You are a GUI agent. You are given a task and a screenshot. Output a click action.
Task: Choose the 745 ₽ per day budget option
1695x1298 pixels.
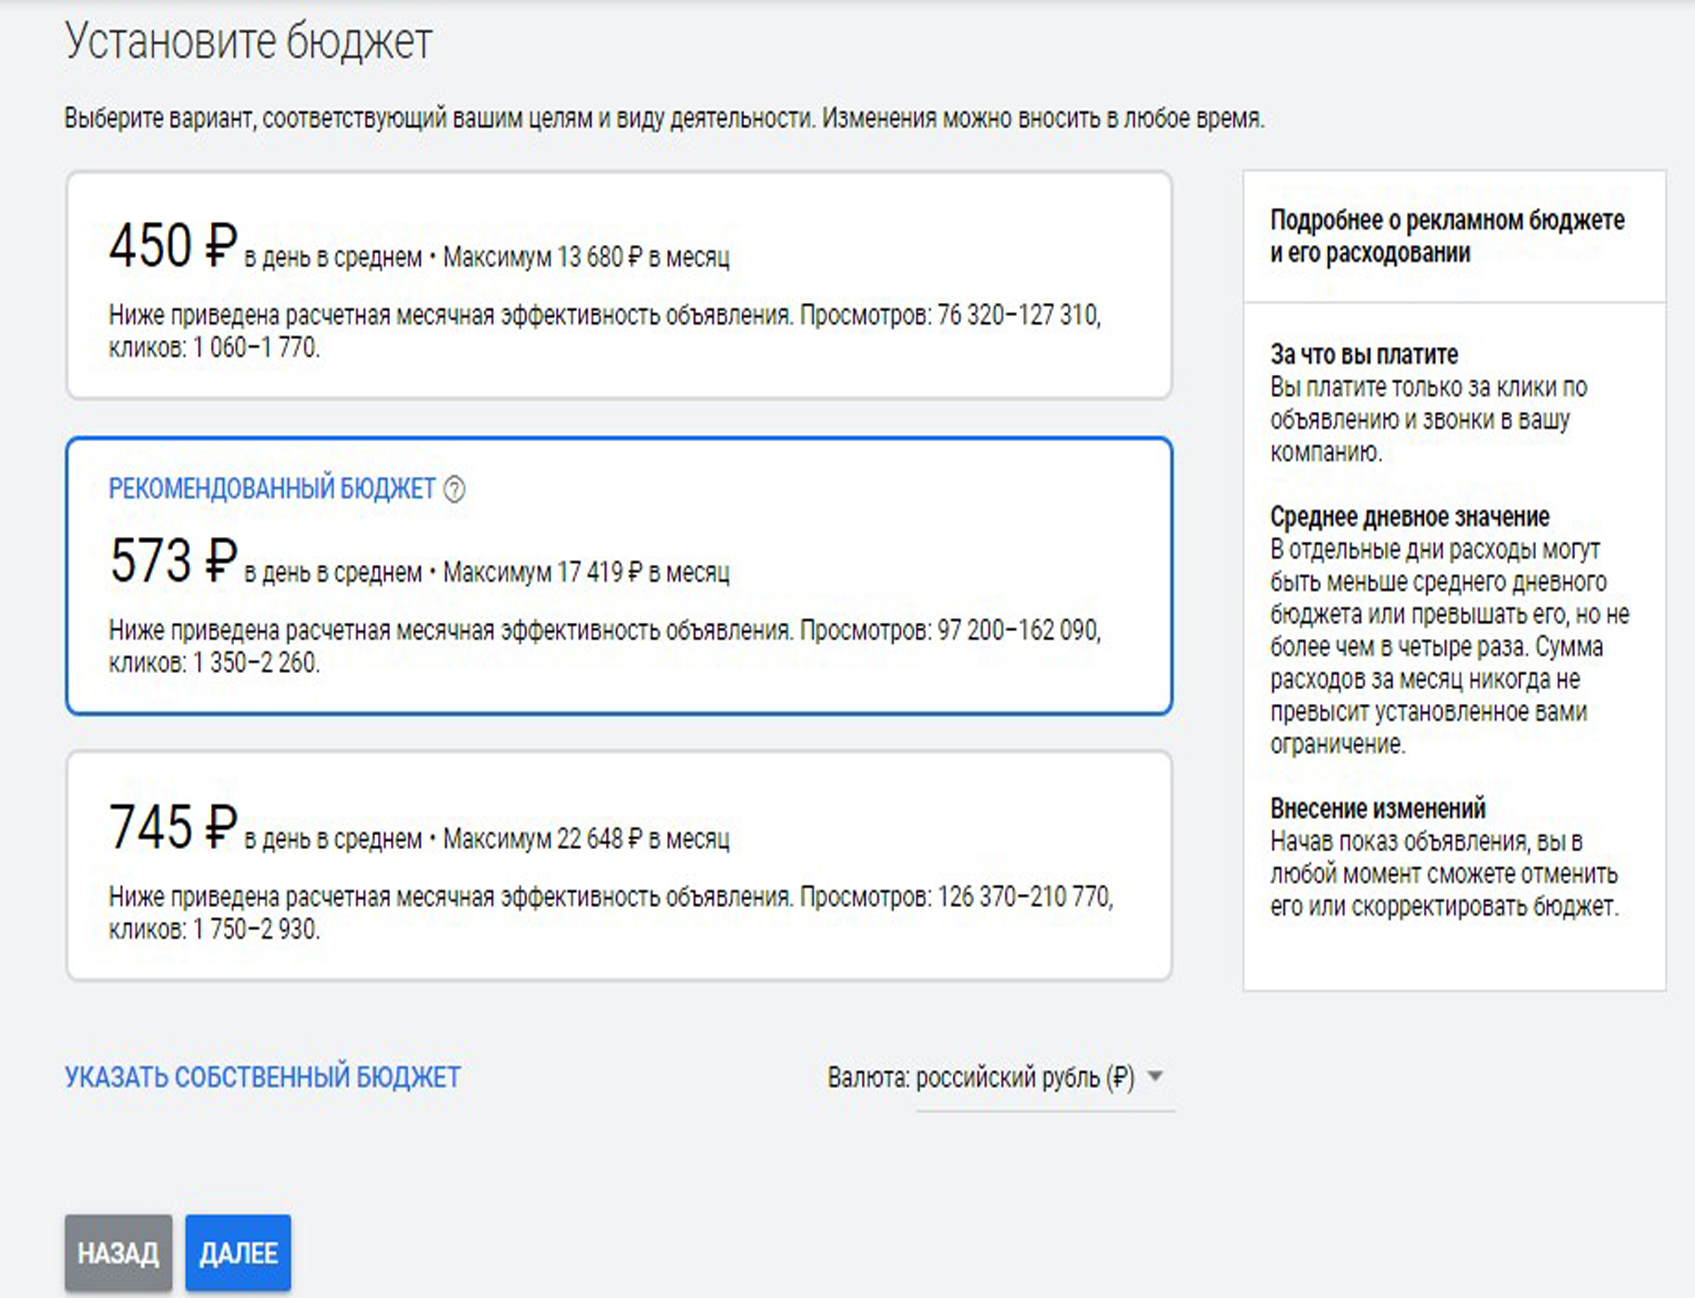tap(618, 866)
